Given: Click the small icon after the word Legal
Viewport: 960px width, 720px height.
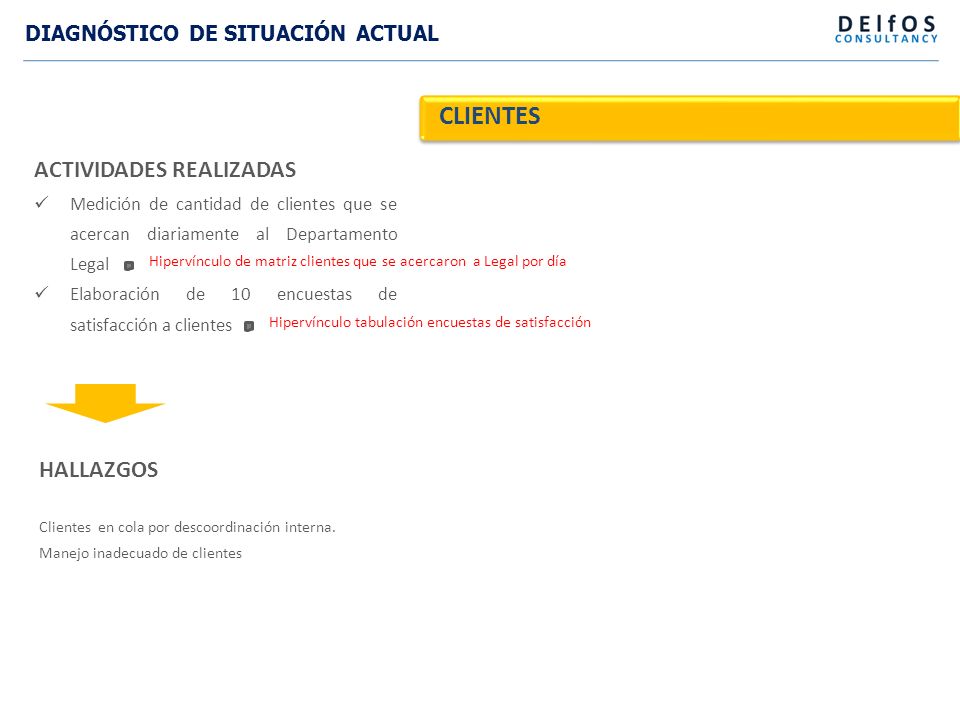Looking at the screenshot, I should click(x=129, y=266).
